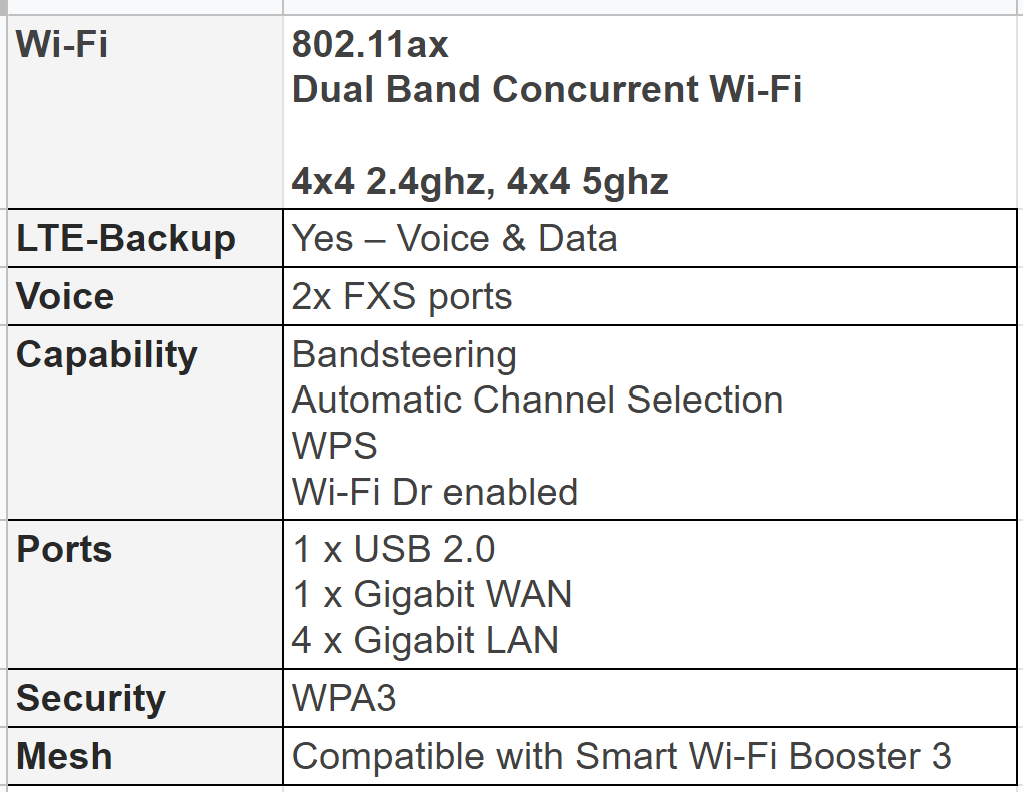The height and width of the screenshot is (792, 1023).
Task: Select the 1 x USB 2.0 line
Action: (393, 549)
